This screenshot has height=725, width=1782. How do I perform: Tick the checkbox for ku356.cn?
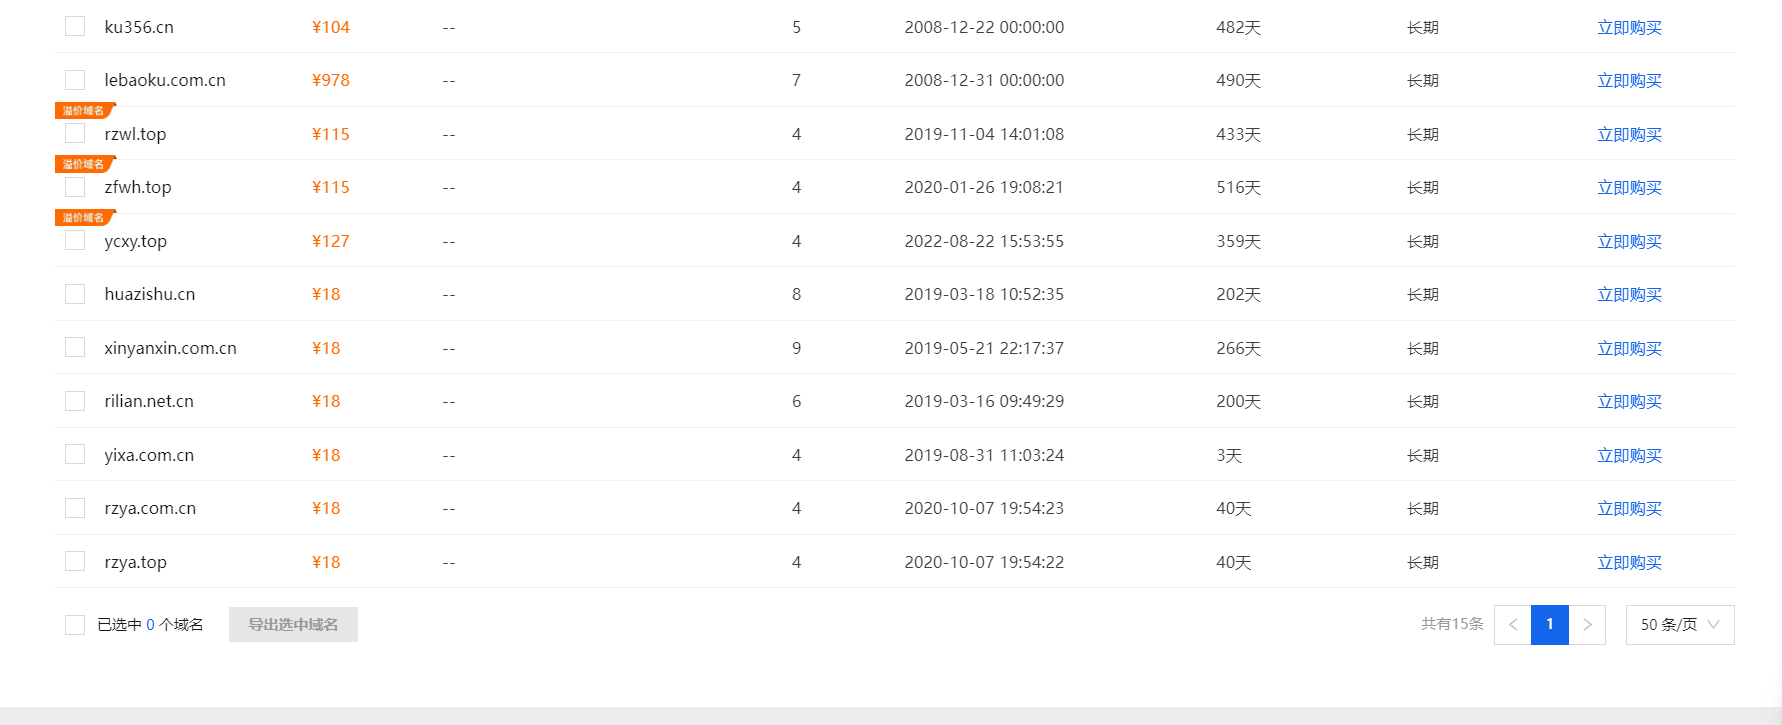[75, 26]
